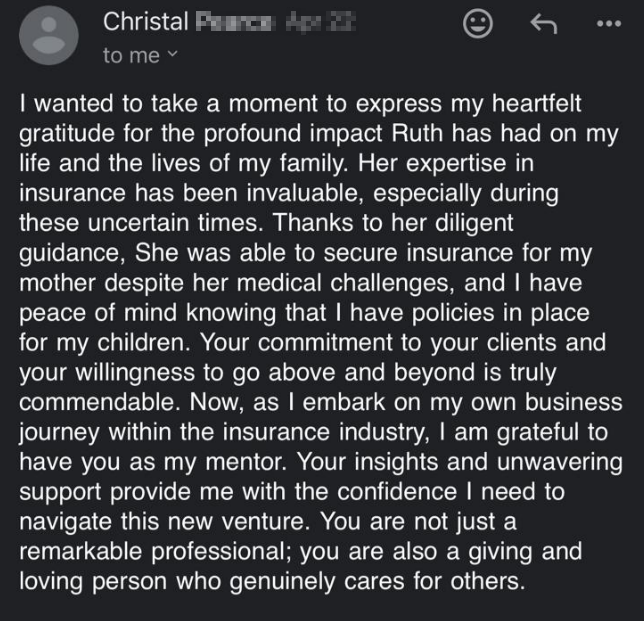Reply to Christal's message using the arrow
This screenshot has height=621, width=644.
pos(544,23)
